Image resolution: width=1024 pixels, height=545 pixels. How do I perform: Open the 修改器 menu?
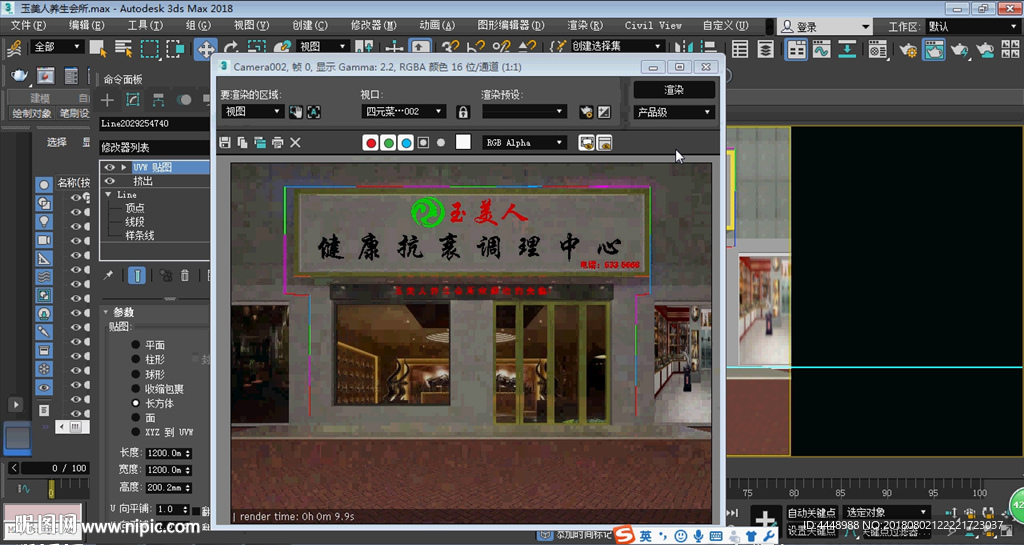(x=373, y=25)
